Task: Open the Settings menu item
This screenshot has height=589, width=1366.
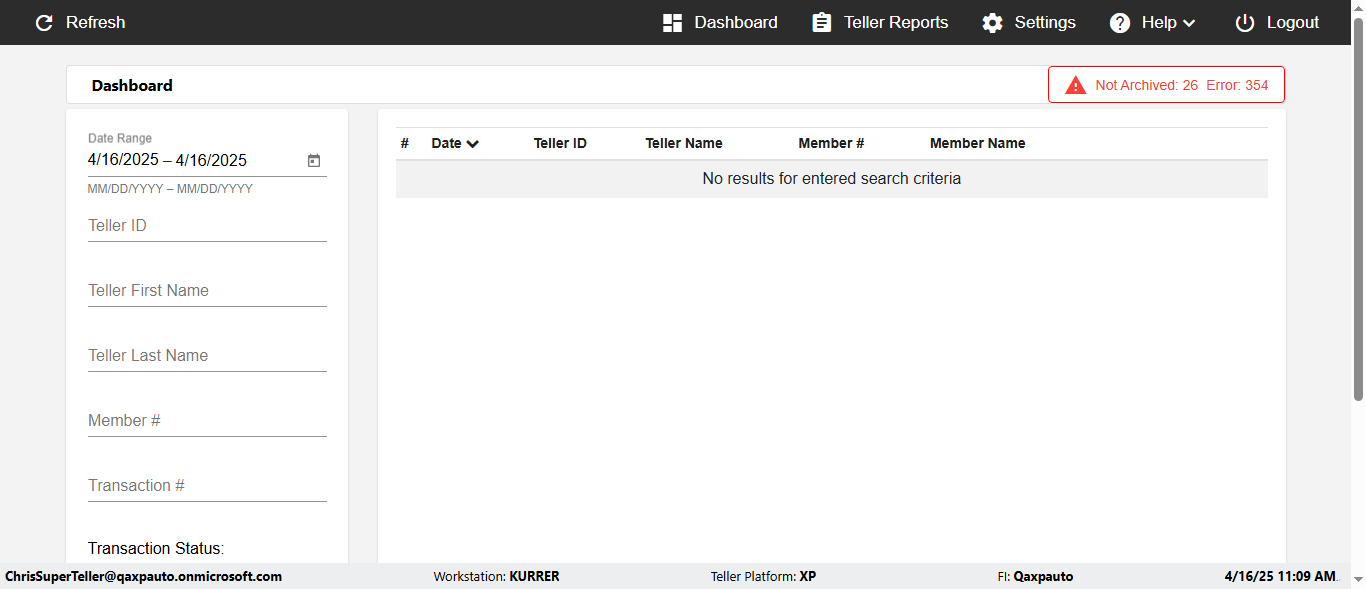Action: click(x=1045, y=22)
